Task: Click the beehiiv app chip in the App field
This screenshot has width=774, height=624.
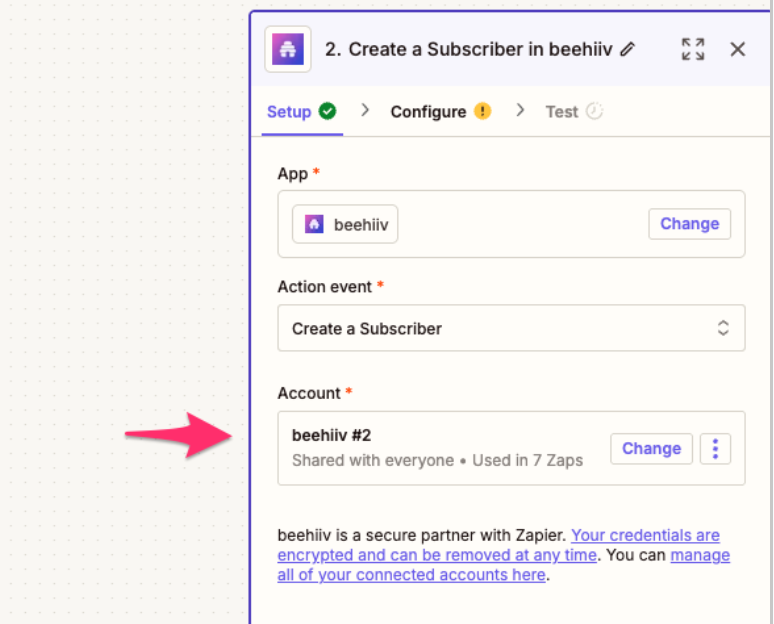Action: coord(345,224)
